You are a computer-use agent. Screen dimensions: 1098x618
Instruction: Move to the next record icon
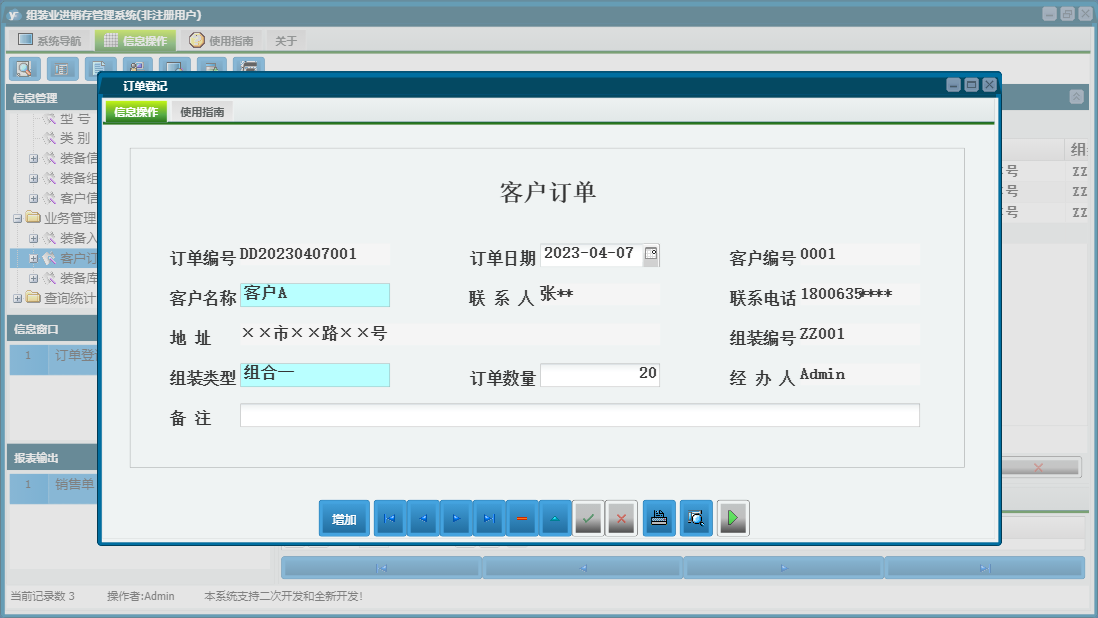click(456, 518)
